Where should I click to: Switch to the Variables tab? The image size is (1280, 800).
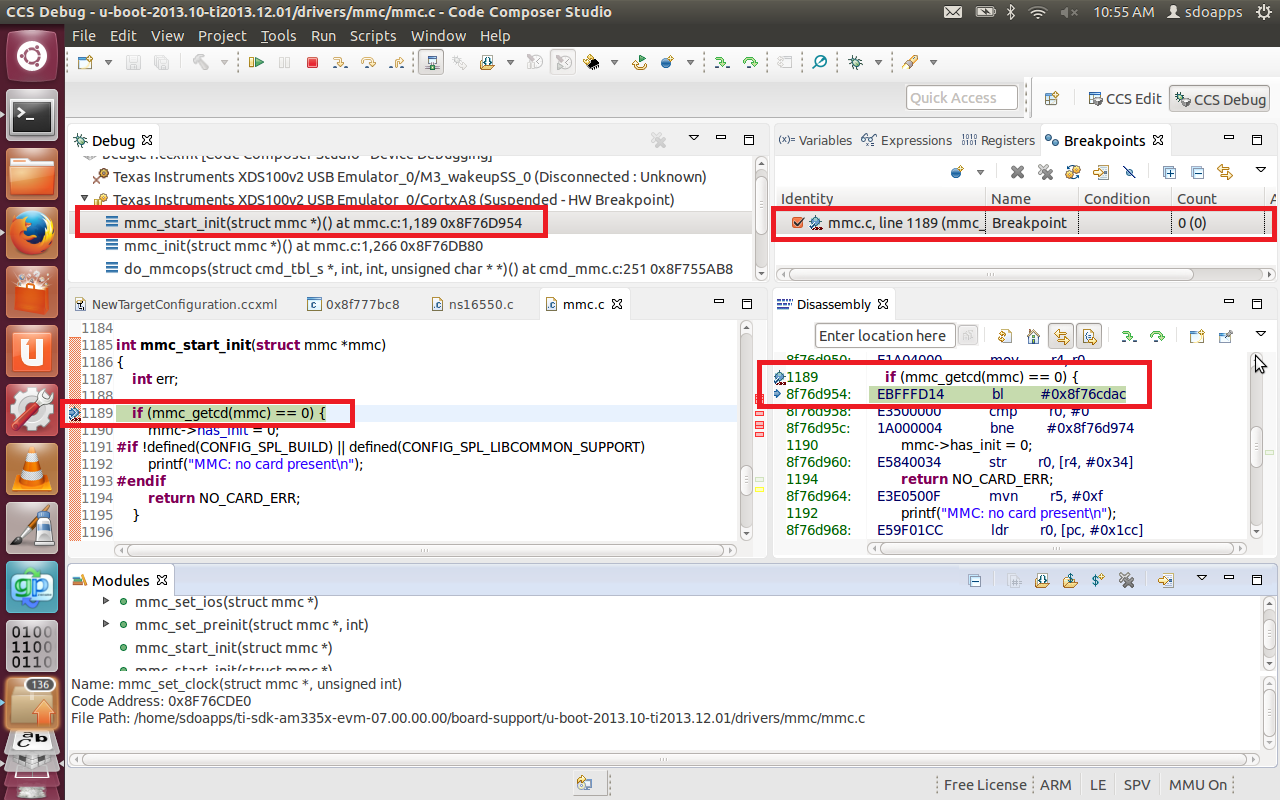coord(816,140)
